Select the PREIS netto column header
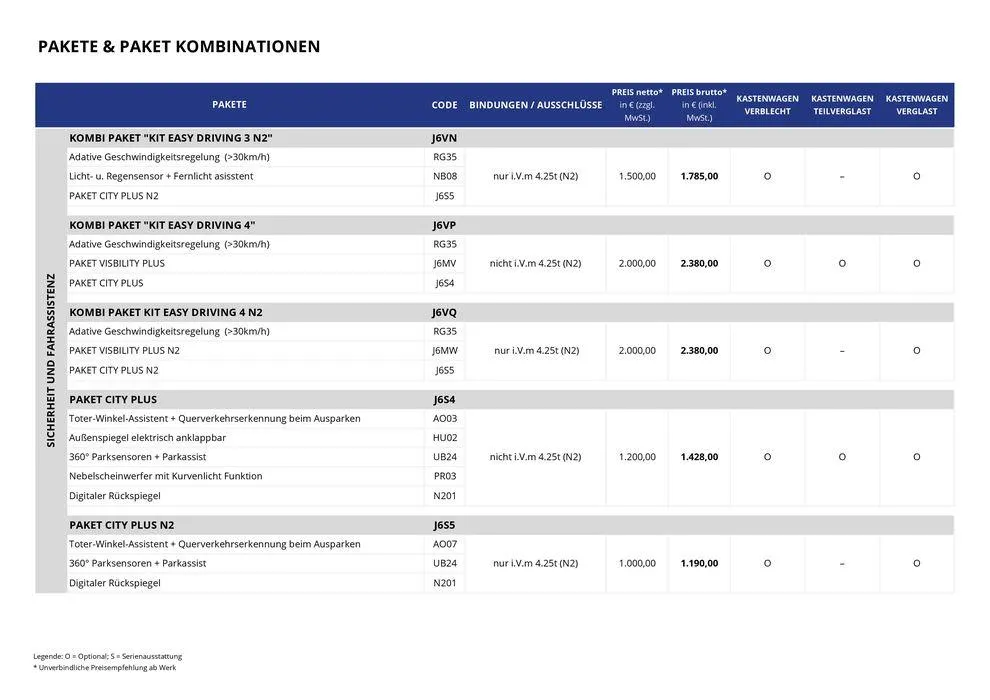 [637, 105]
